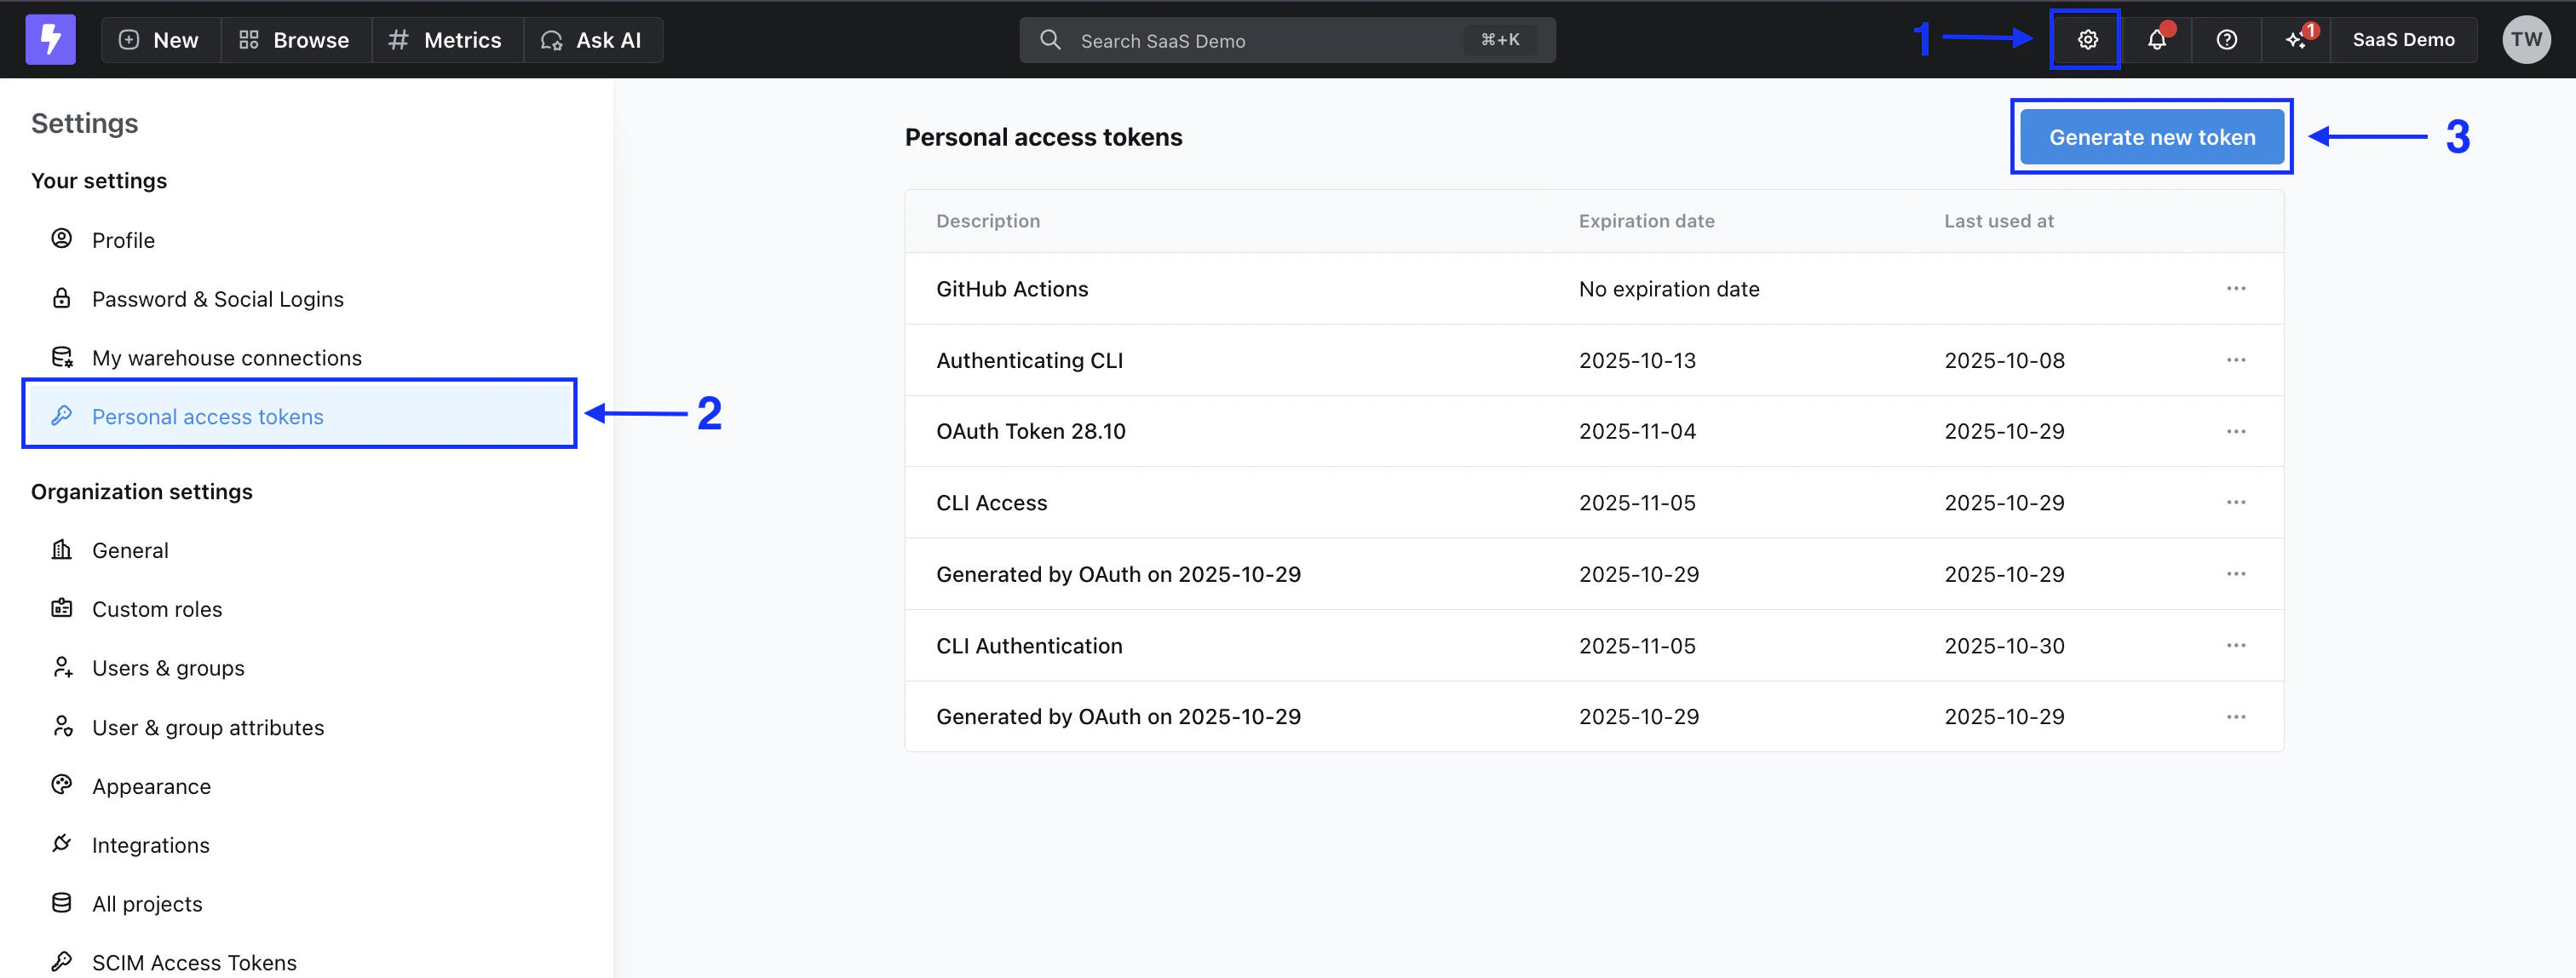2576x978 pixels.
Task: Select Users & groups settings
Action: point(168,668)
